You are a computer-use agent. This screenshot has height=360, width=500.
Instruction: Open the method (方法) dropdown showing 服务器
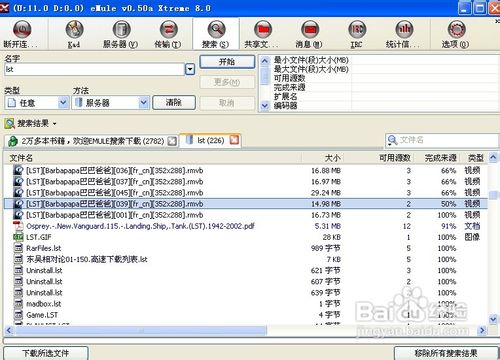pyautogui.click(x=143, y=103)
